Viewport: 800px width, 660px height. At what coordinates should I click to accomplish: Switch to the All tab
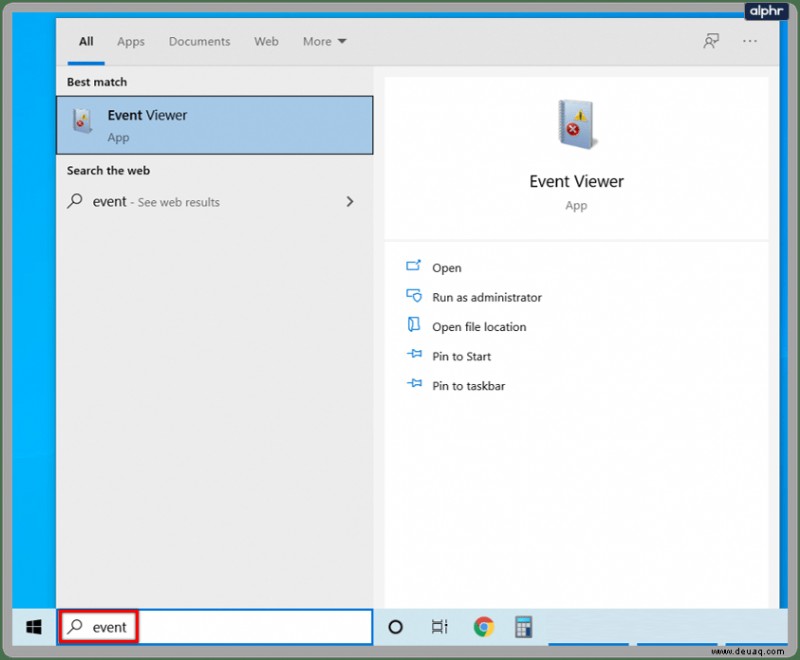[86, 41]
